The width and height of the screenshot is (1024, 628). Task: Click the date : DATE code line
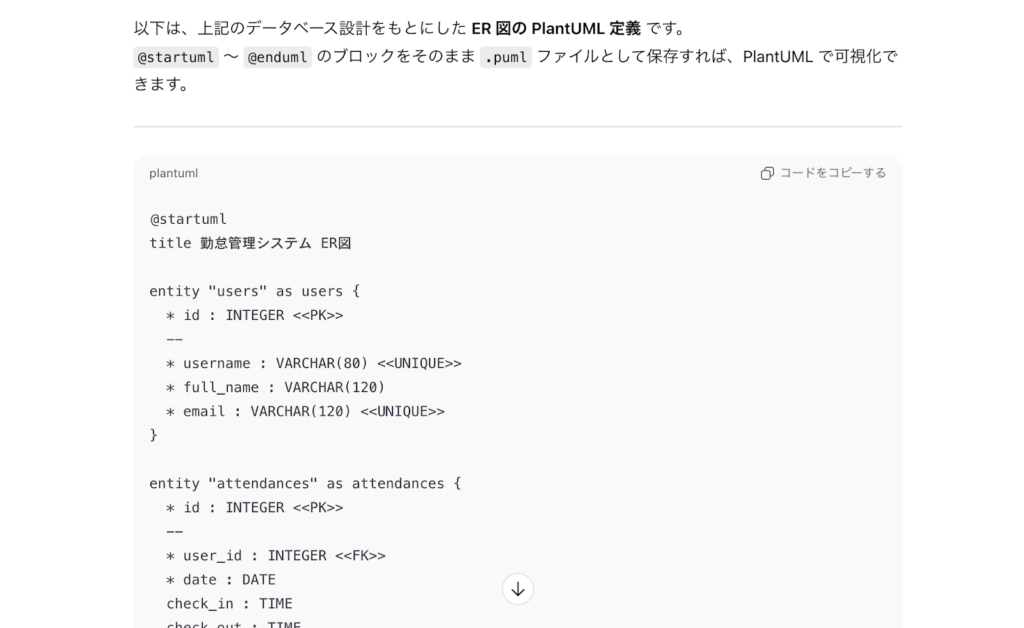coord(221,579)
